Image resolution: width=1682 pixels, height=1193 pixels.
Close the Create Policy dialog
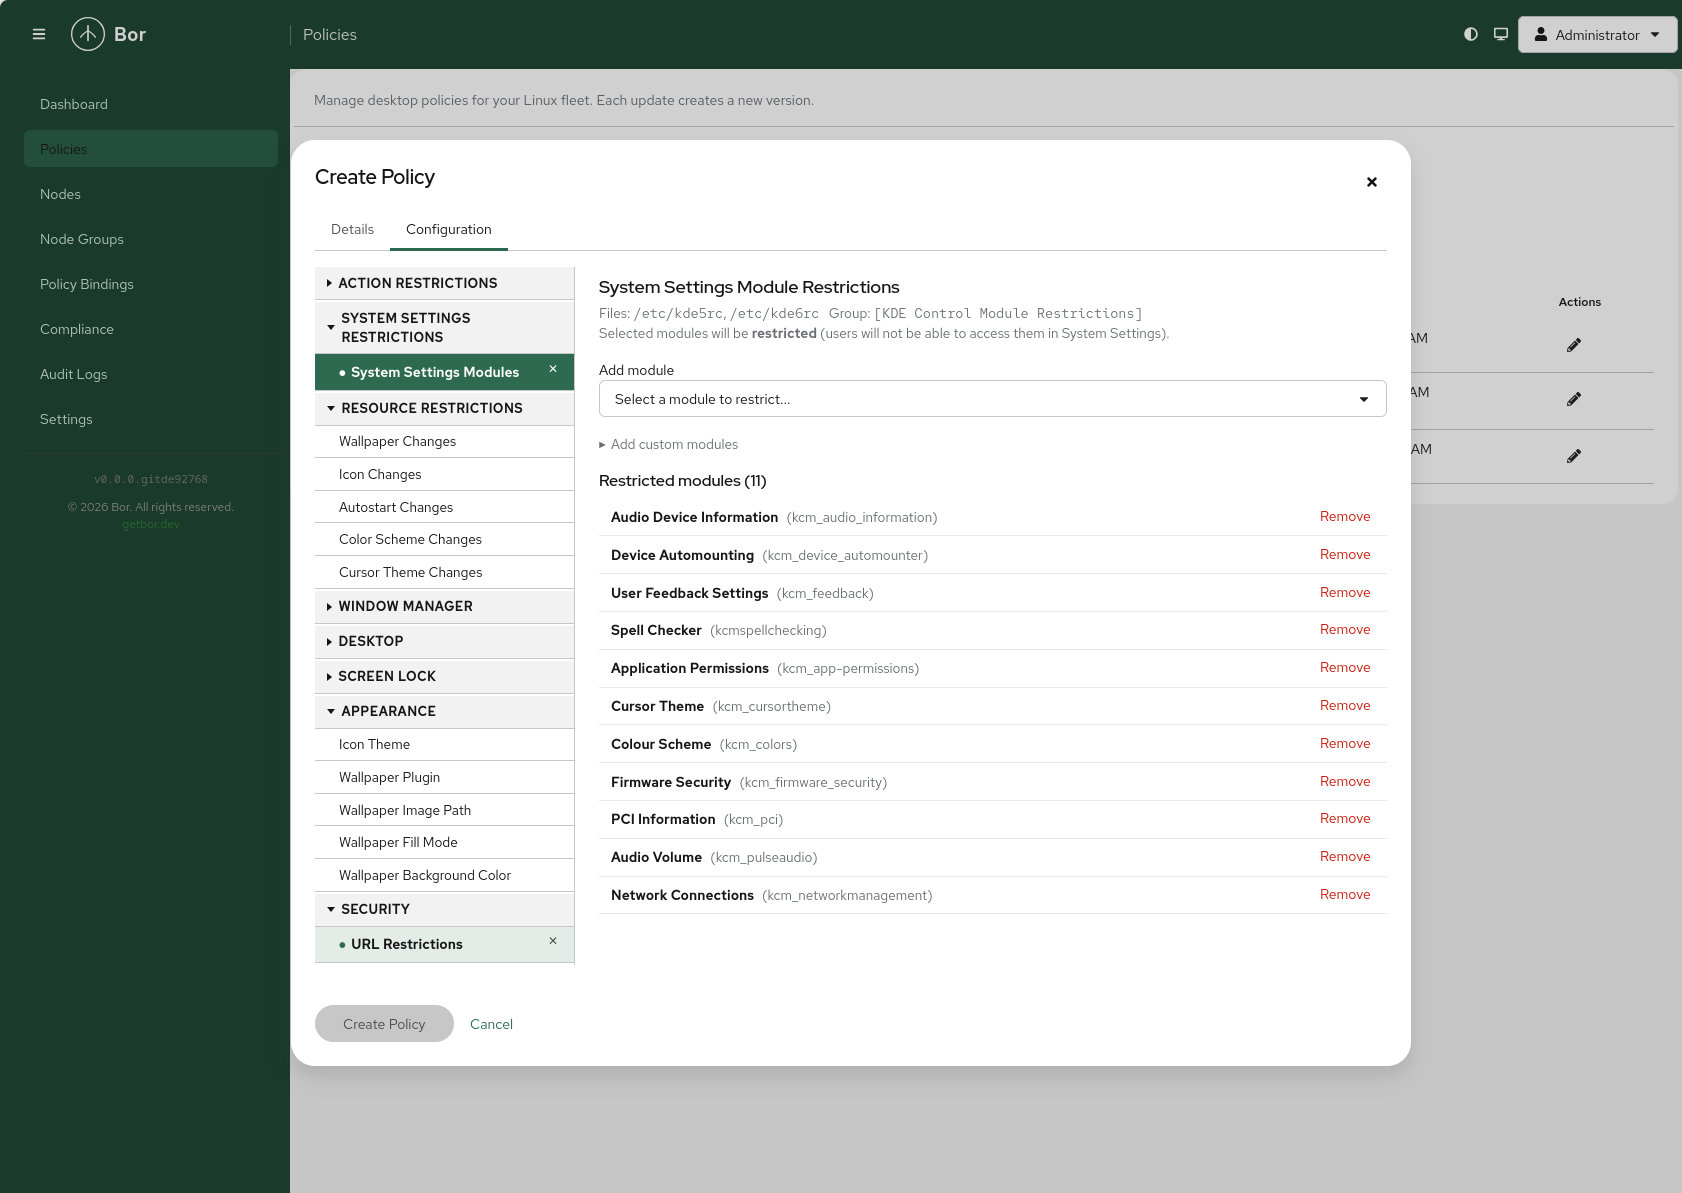click(x=1372, y=182)
